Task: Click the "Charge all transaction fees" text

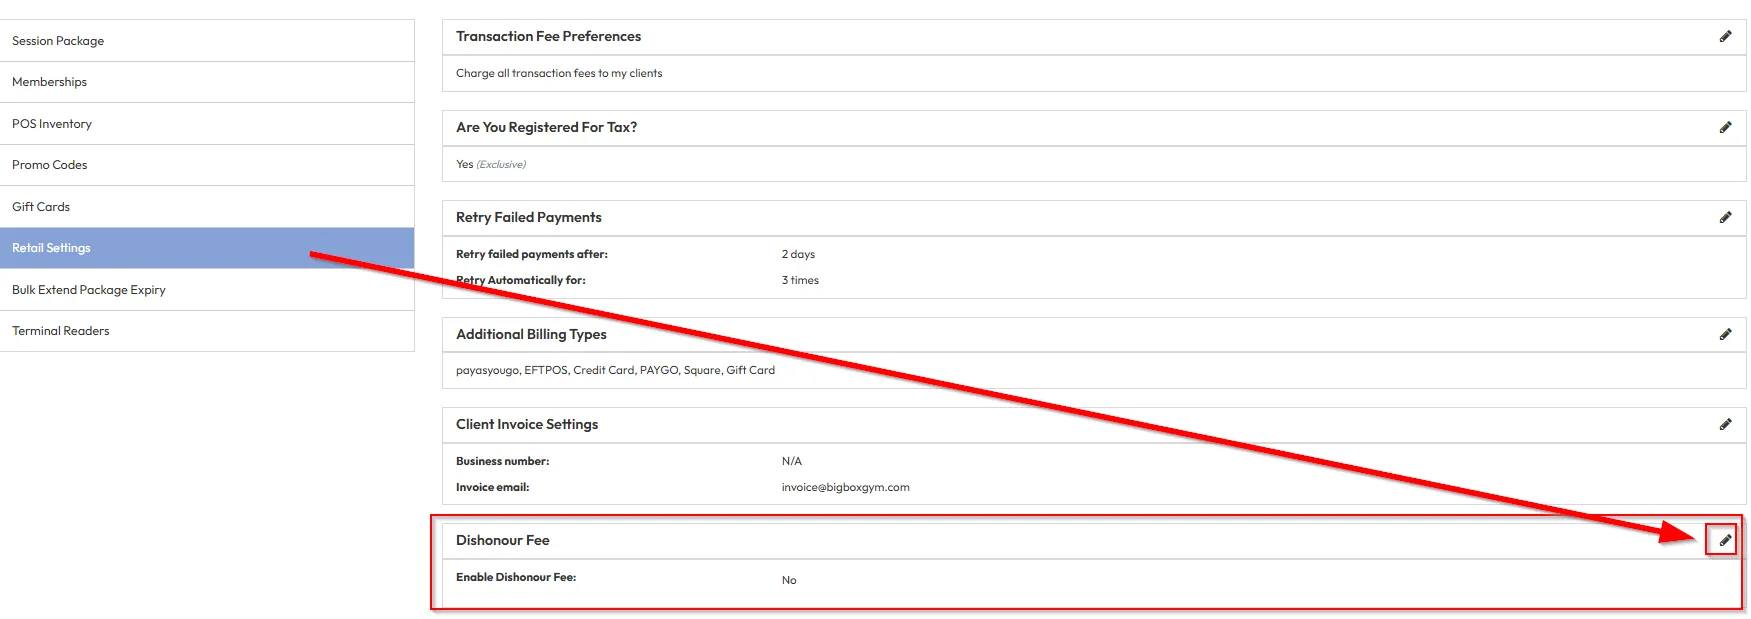Action: click(x=558, y=74)
